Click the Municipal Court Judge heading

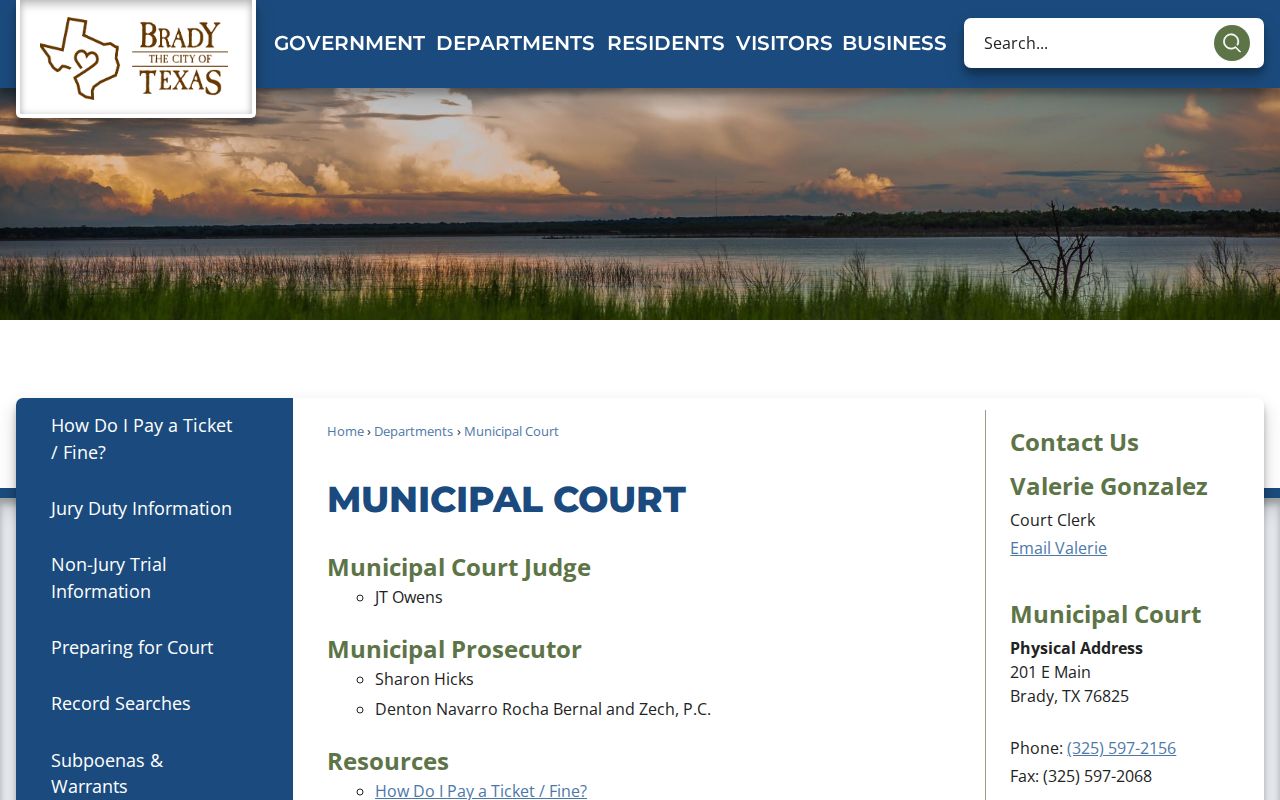click(459, 568)
